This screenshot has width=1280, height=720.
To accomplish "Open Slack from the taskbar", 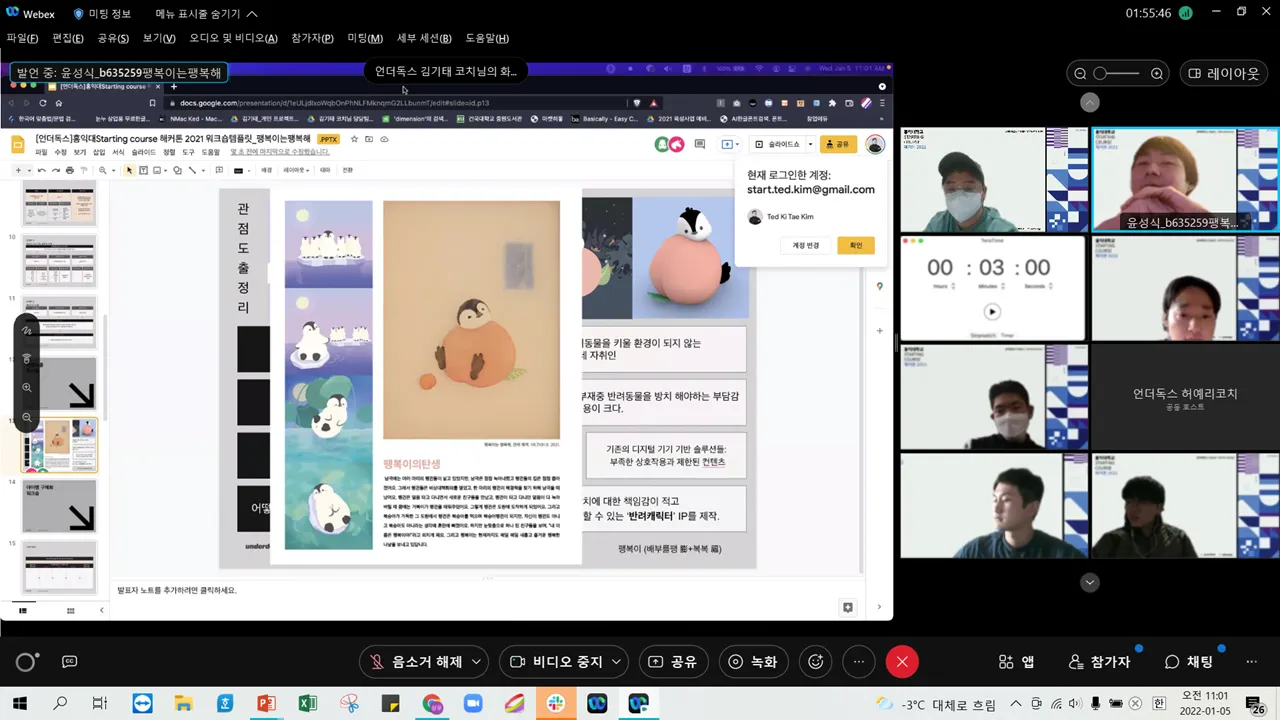I will pyautogui.click(x=555, y=704).
